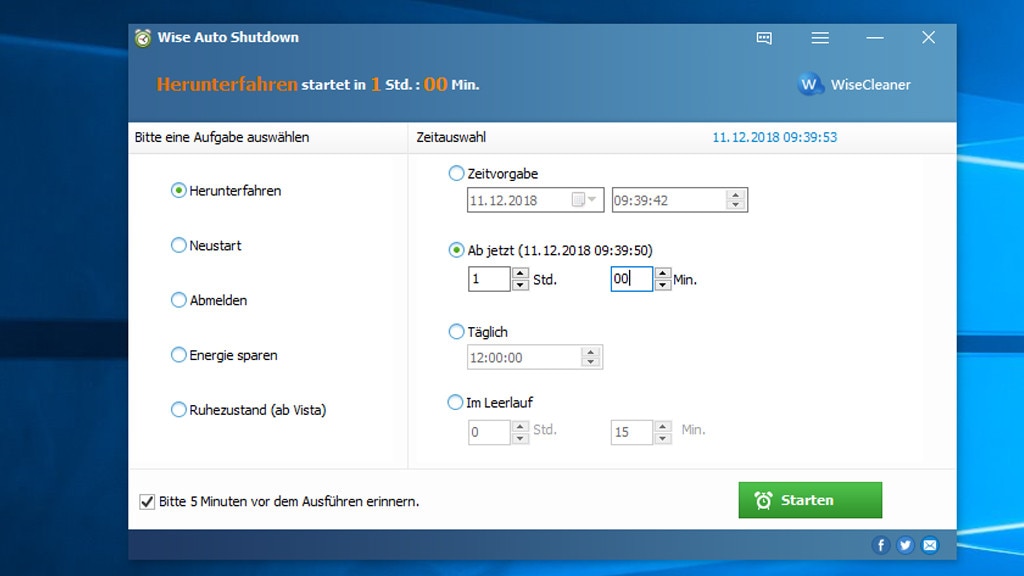Click into the Ab jetzt minutes field
The image size is (1024, 576).
tap(630, 279)
